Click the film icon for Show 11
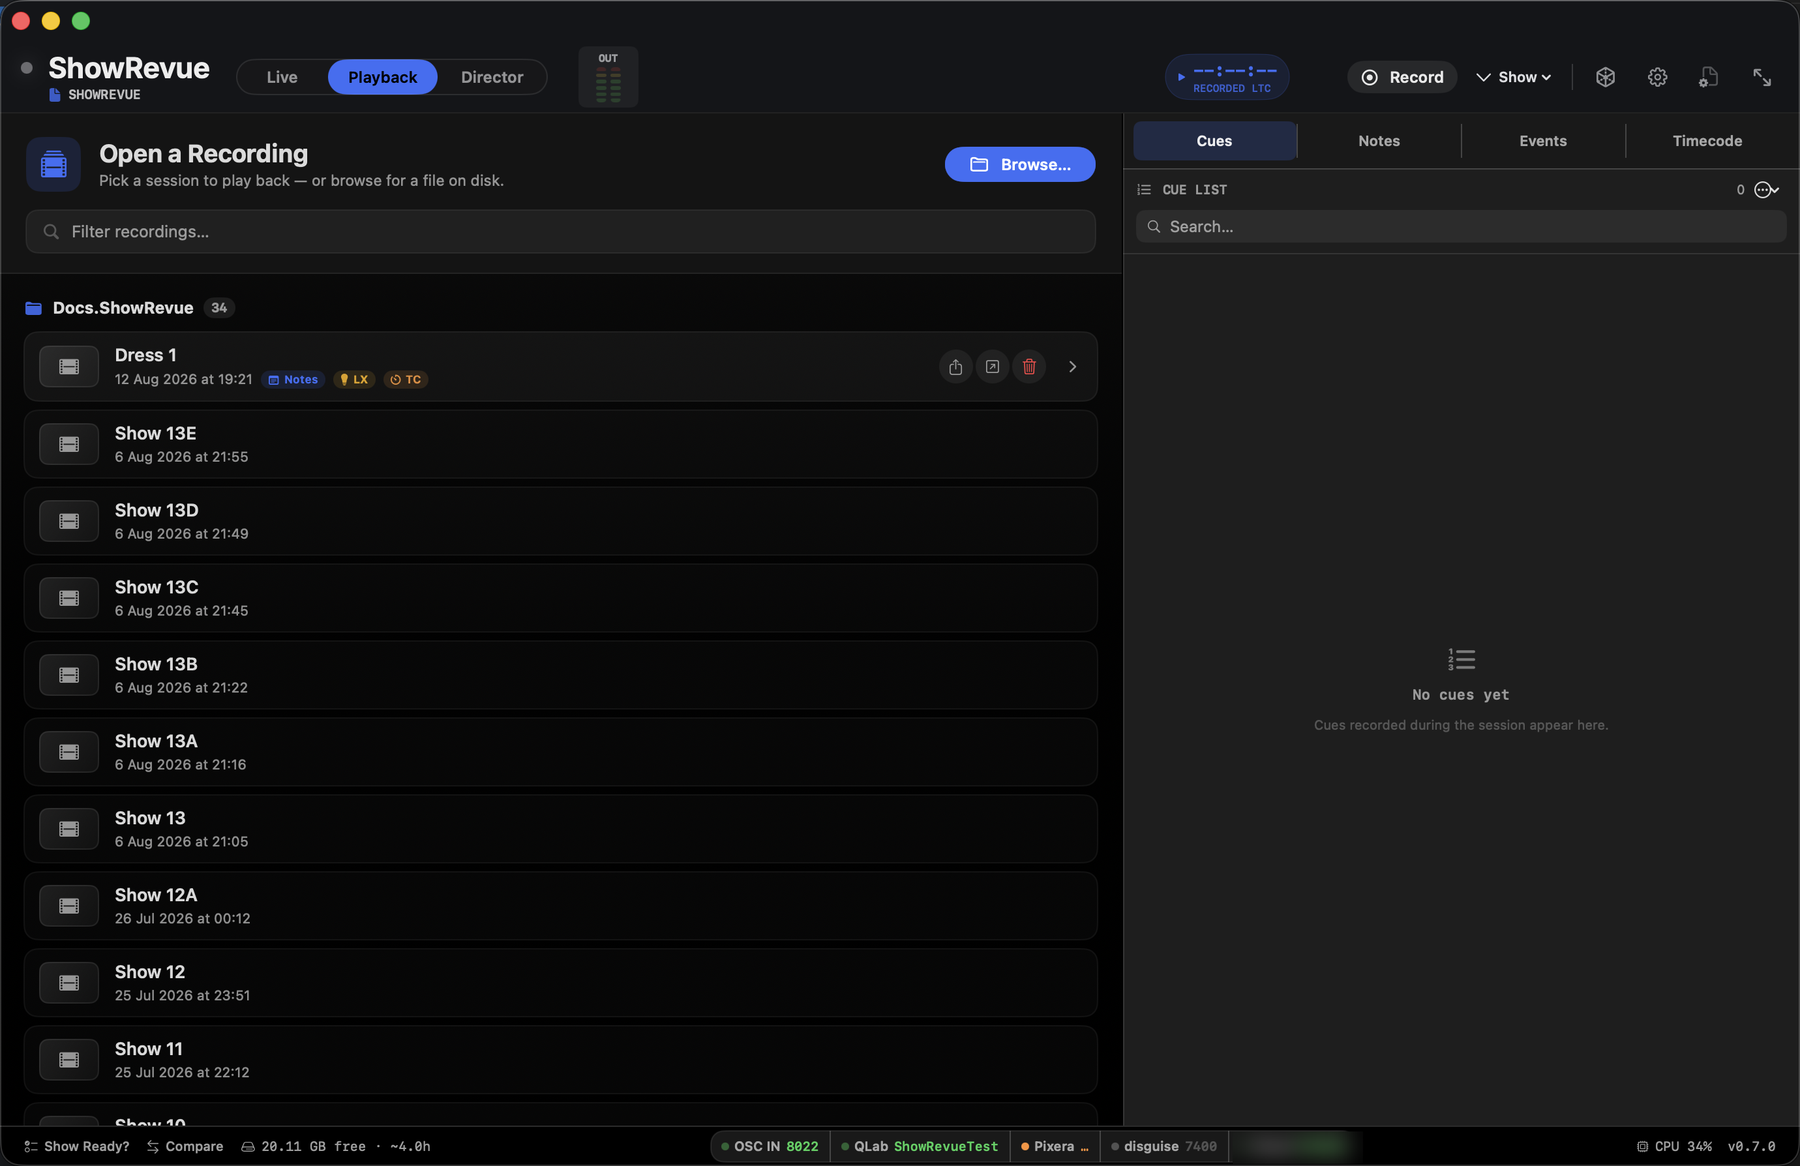The image size is (1800, 1166). [x=69, y=1060]
